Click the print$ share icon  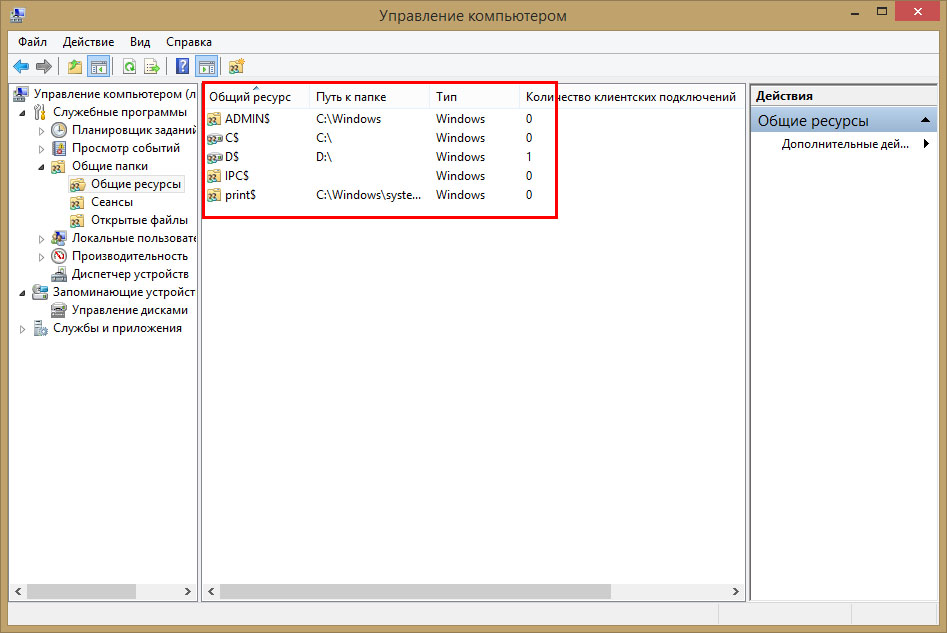(x=214, y=195)
